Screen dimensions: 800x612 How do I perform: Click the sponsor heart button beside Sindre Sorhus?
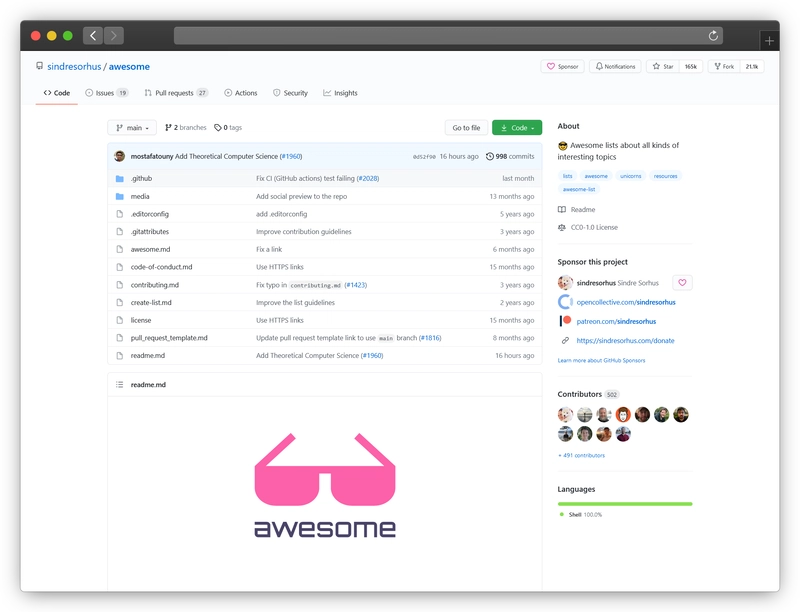[682, 282]
